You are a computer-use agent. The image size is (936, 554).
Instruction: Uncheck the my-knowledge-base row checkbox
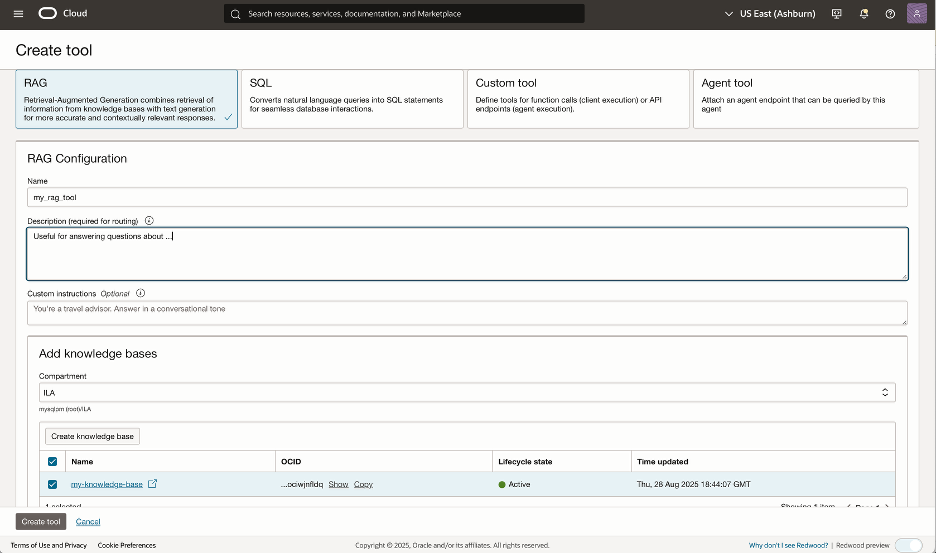tap(53, 484)
